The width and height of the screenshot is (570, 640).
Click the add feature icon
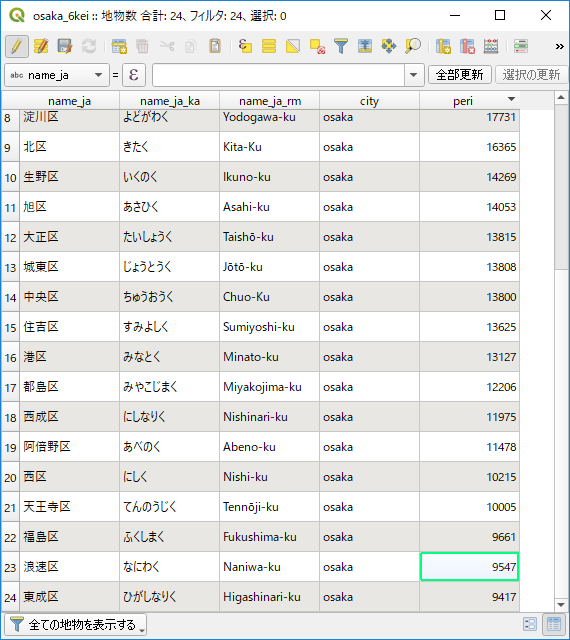[x=119, y=46]
